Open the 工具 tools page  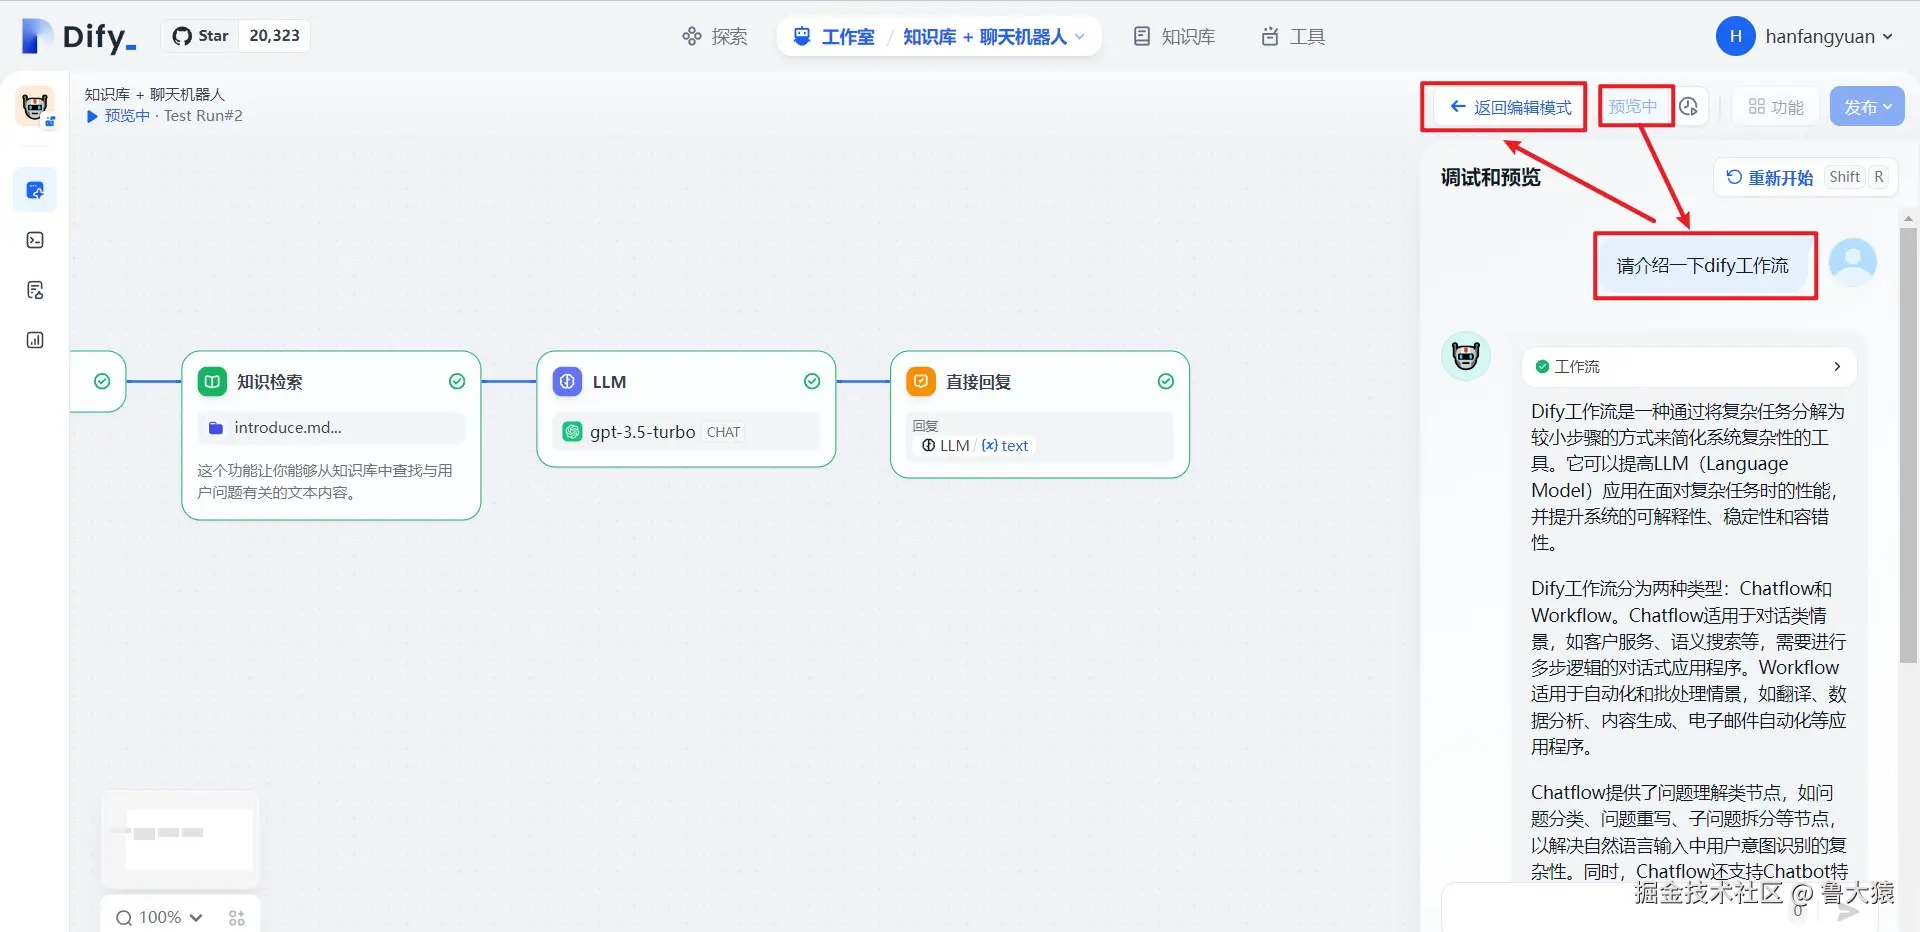pos(1293,37)
